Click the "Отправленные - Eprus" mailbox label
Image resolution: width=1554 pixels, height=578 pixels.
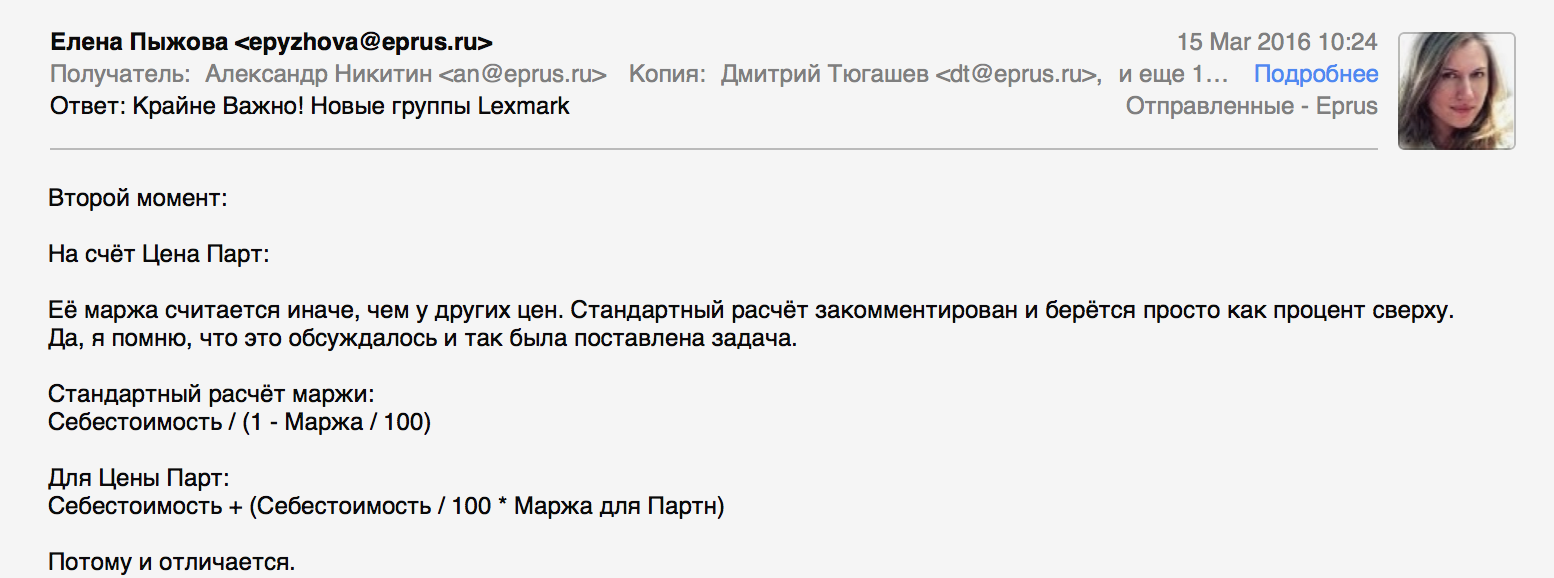[1251, 106]
